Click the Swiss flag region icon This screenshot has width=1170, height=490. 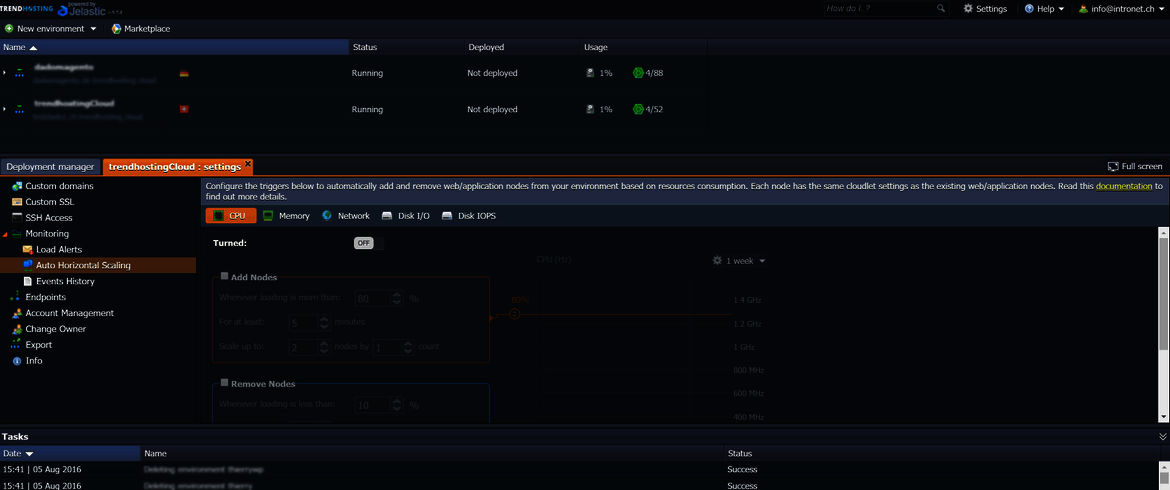click(184, 109)
